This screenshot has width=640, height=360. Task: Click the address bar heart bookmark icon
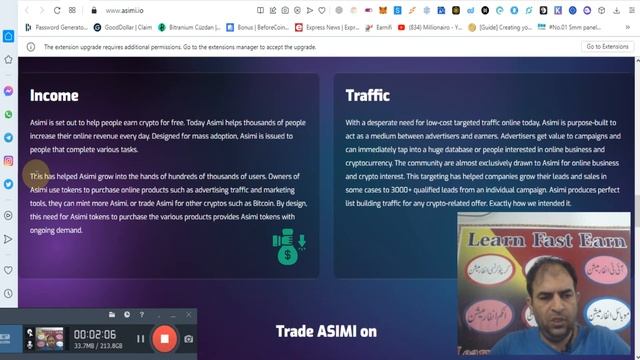(x=322, y=11)
